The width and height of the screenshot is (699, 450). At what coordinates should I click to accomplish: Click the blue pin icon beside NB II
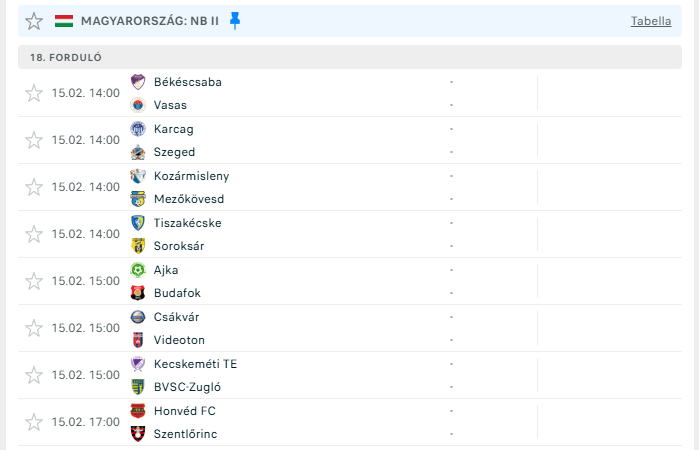click(235, 21)
